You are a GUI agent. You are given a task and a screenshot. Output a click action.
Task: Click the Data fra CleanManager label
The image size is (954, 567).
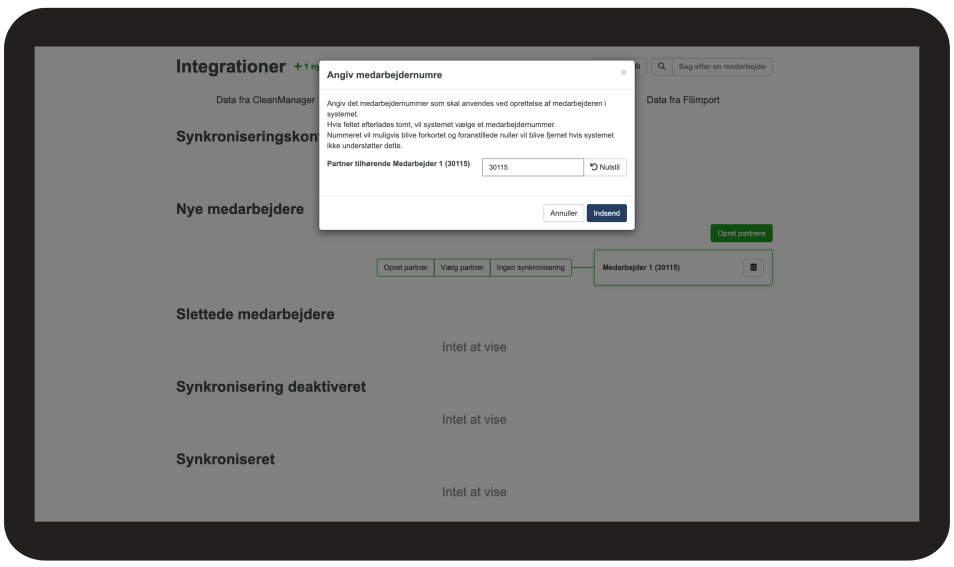265,100
